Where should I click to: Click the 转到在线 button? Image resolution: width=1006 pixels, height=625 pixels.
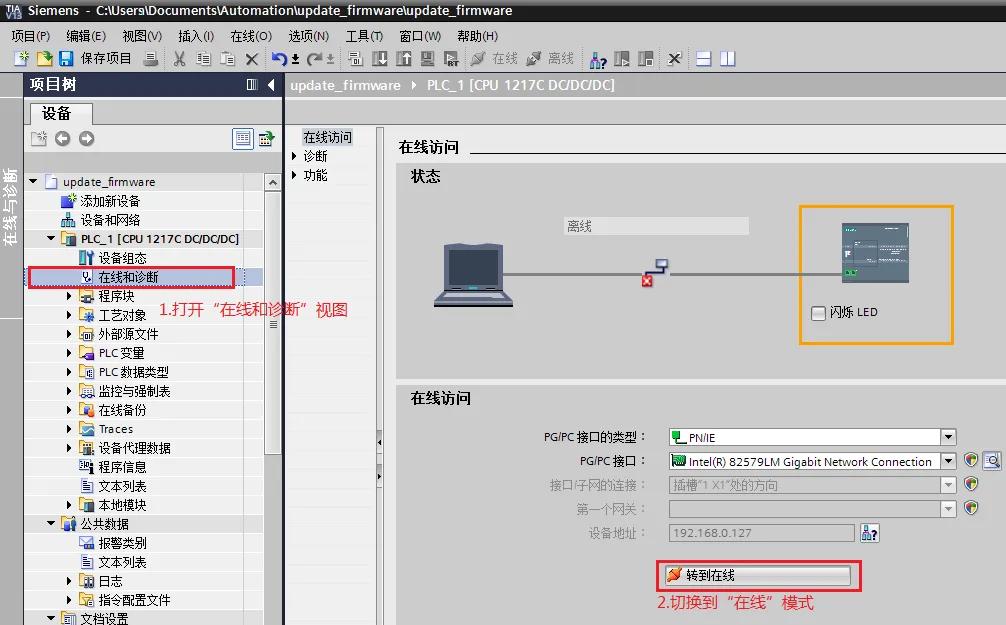tap(757, 575)
